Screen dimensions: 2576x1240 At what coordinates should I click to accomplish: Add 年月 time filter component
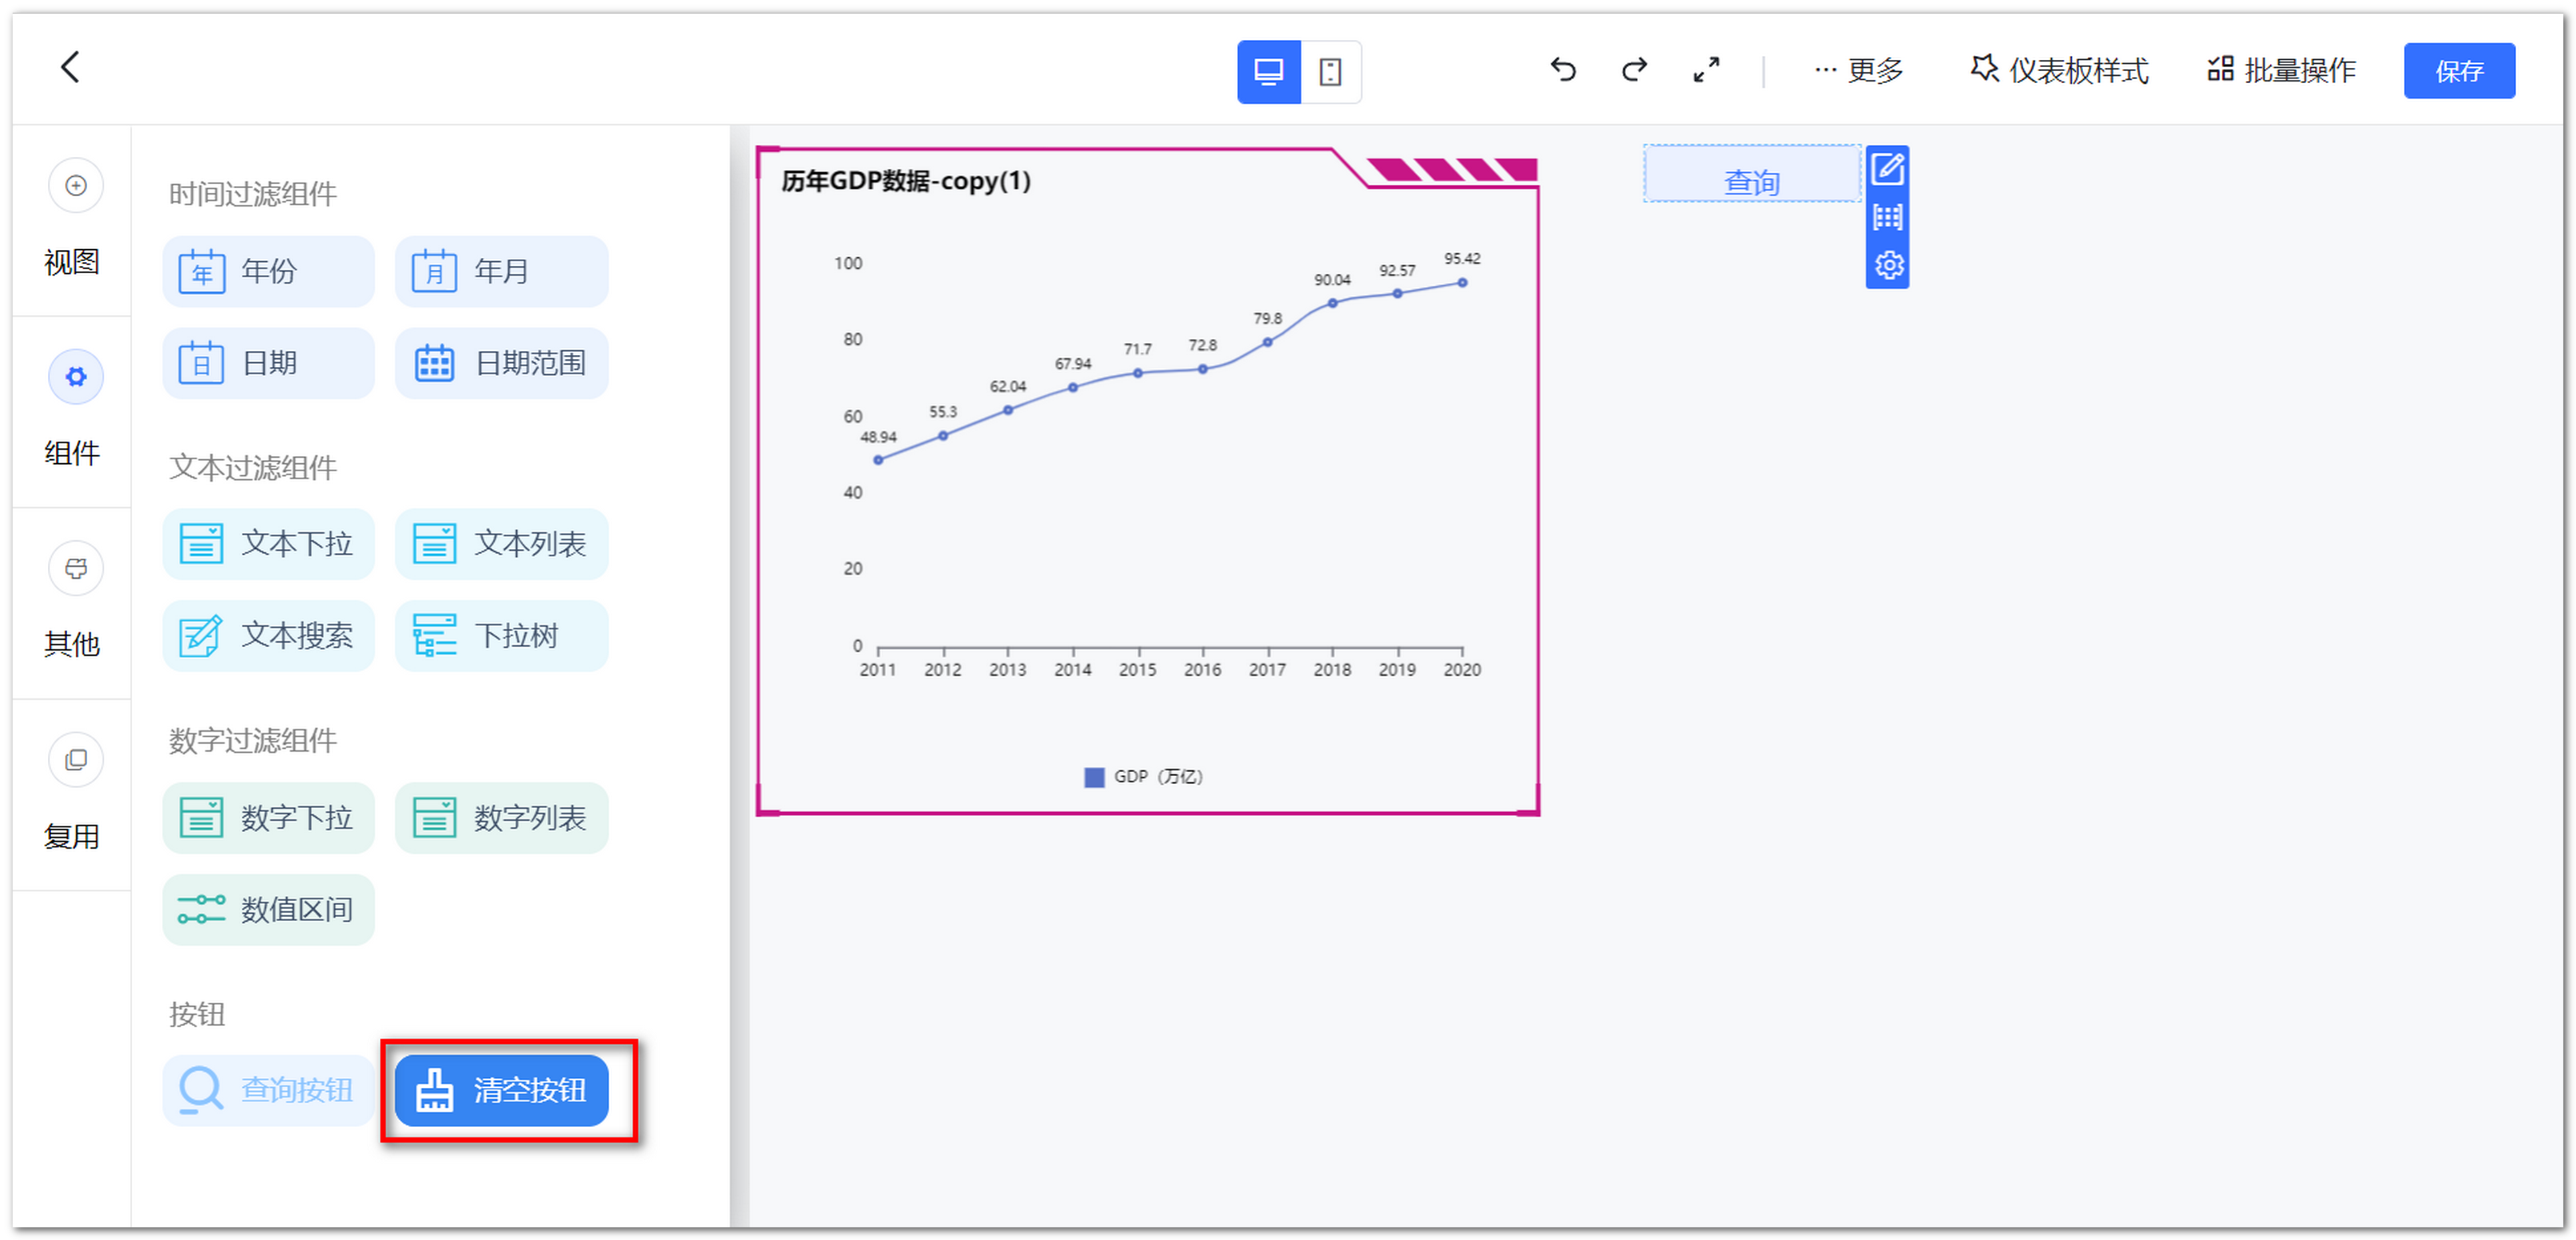point(501,271)
